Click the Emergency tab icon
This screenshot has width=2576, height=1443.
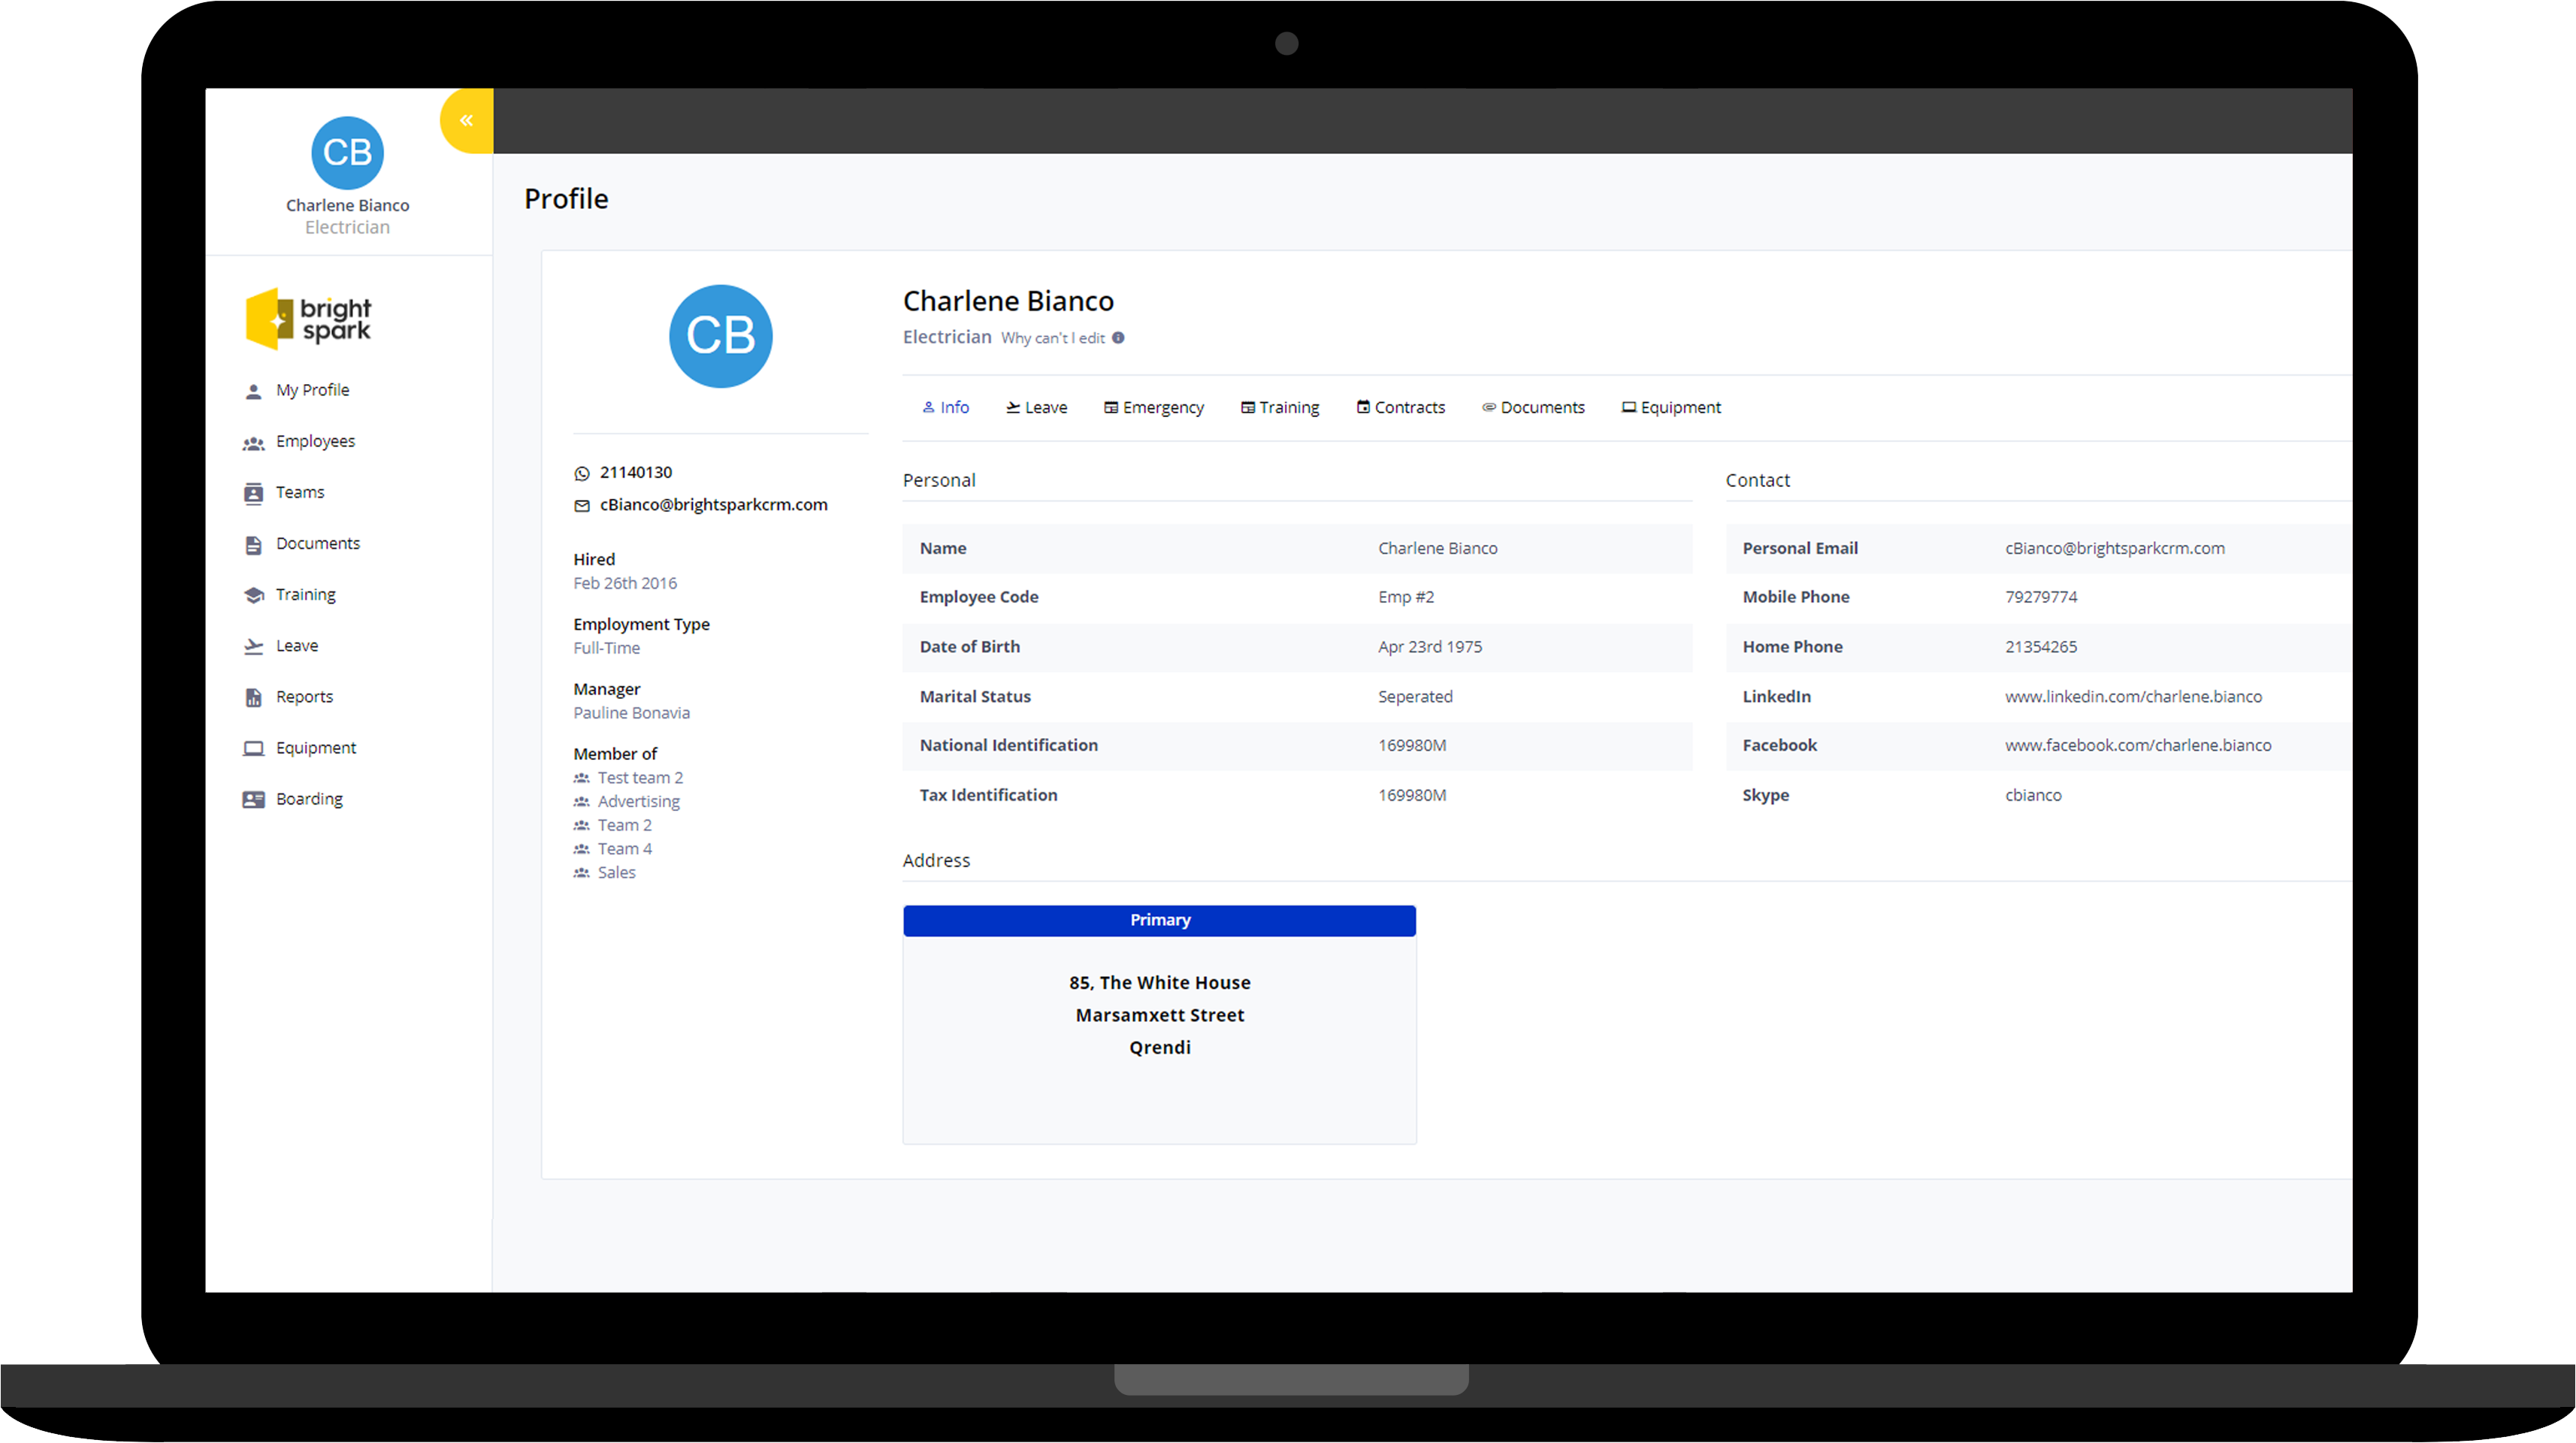tap(1110, 407)
